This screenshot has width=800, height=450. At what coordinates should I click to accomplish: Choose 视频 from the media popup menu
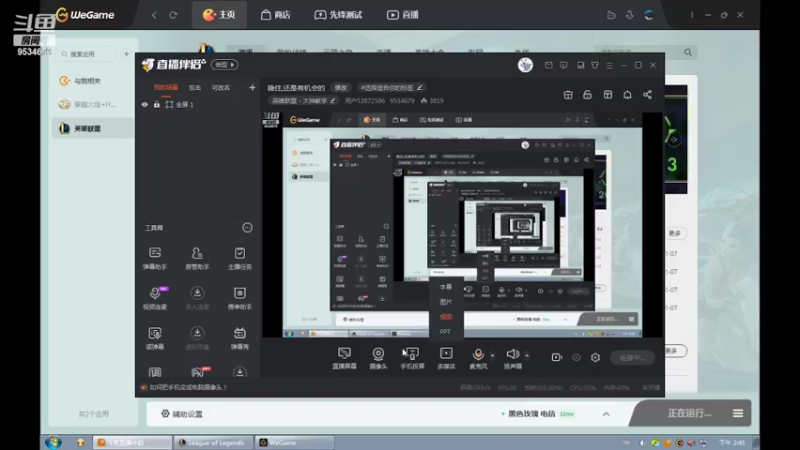tap(446, 317)
